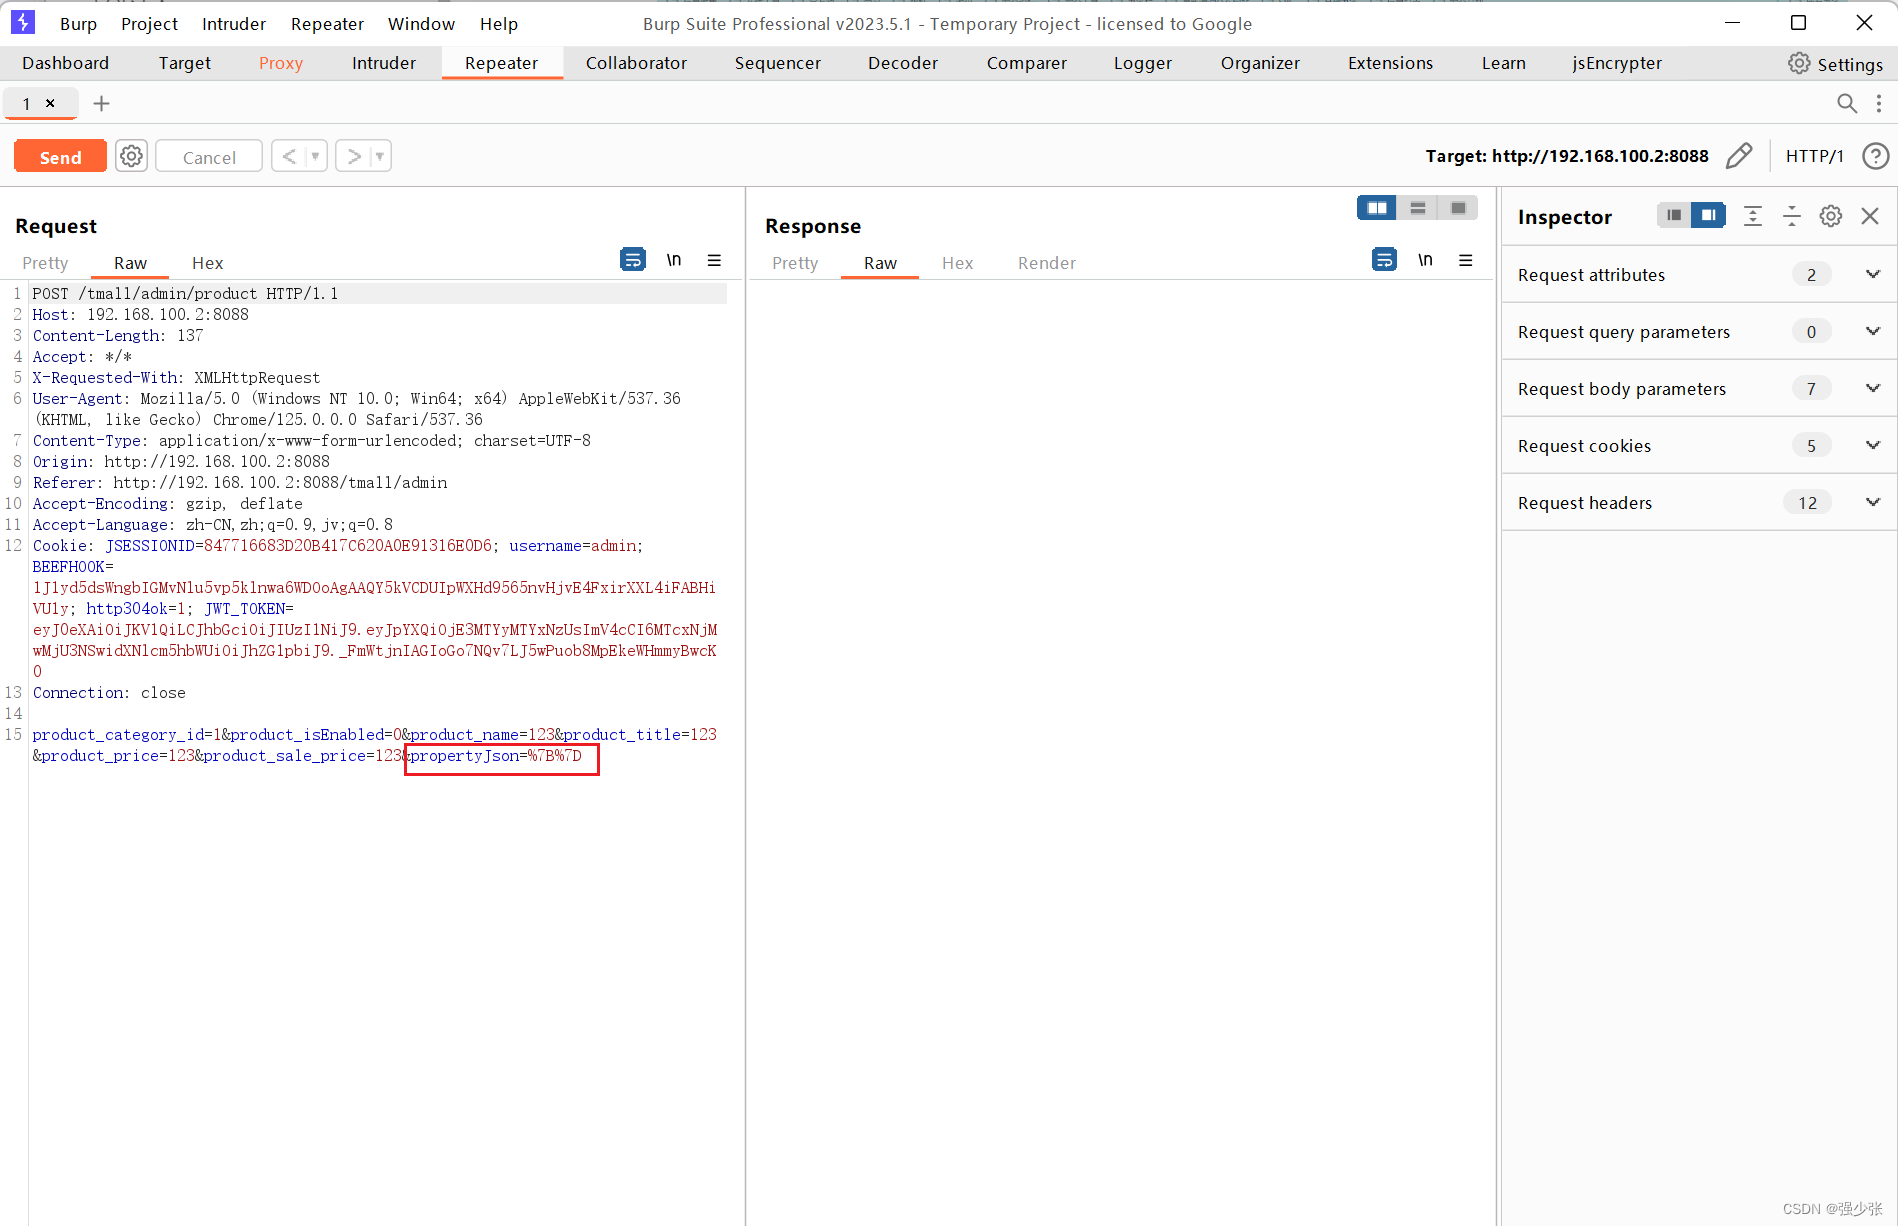Go forward to next request arrow
Image resolution: width=1898 pixels, height=1226 pixels.
353,156
